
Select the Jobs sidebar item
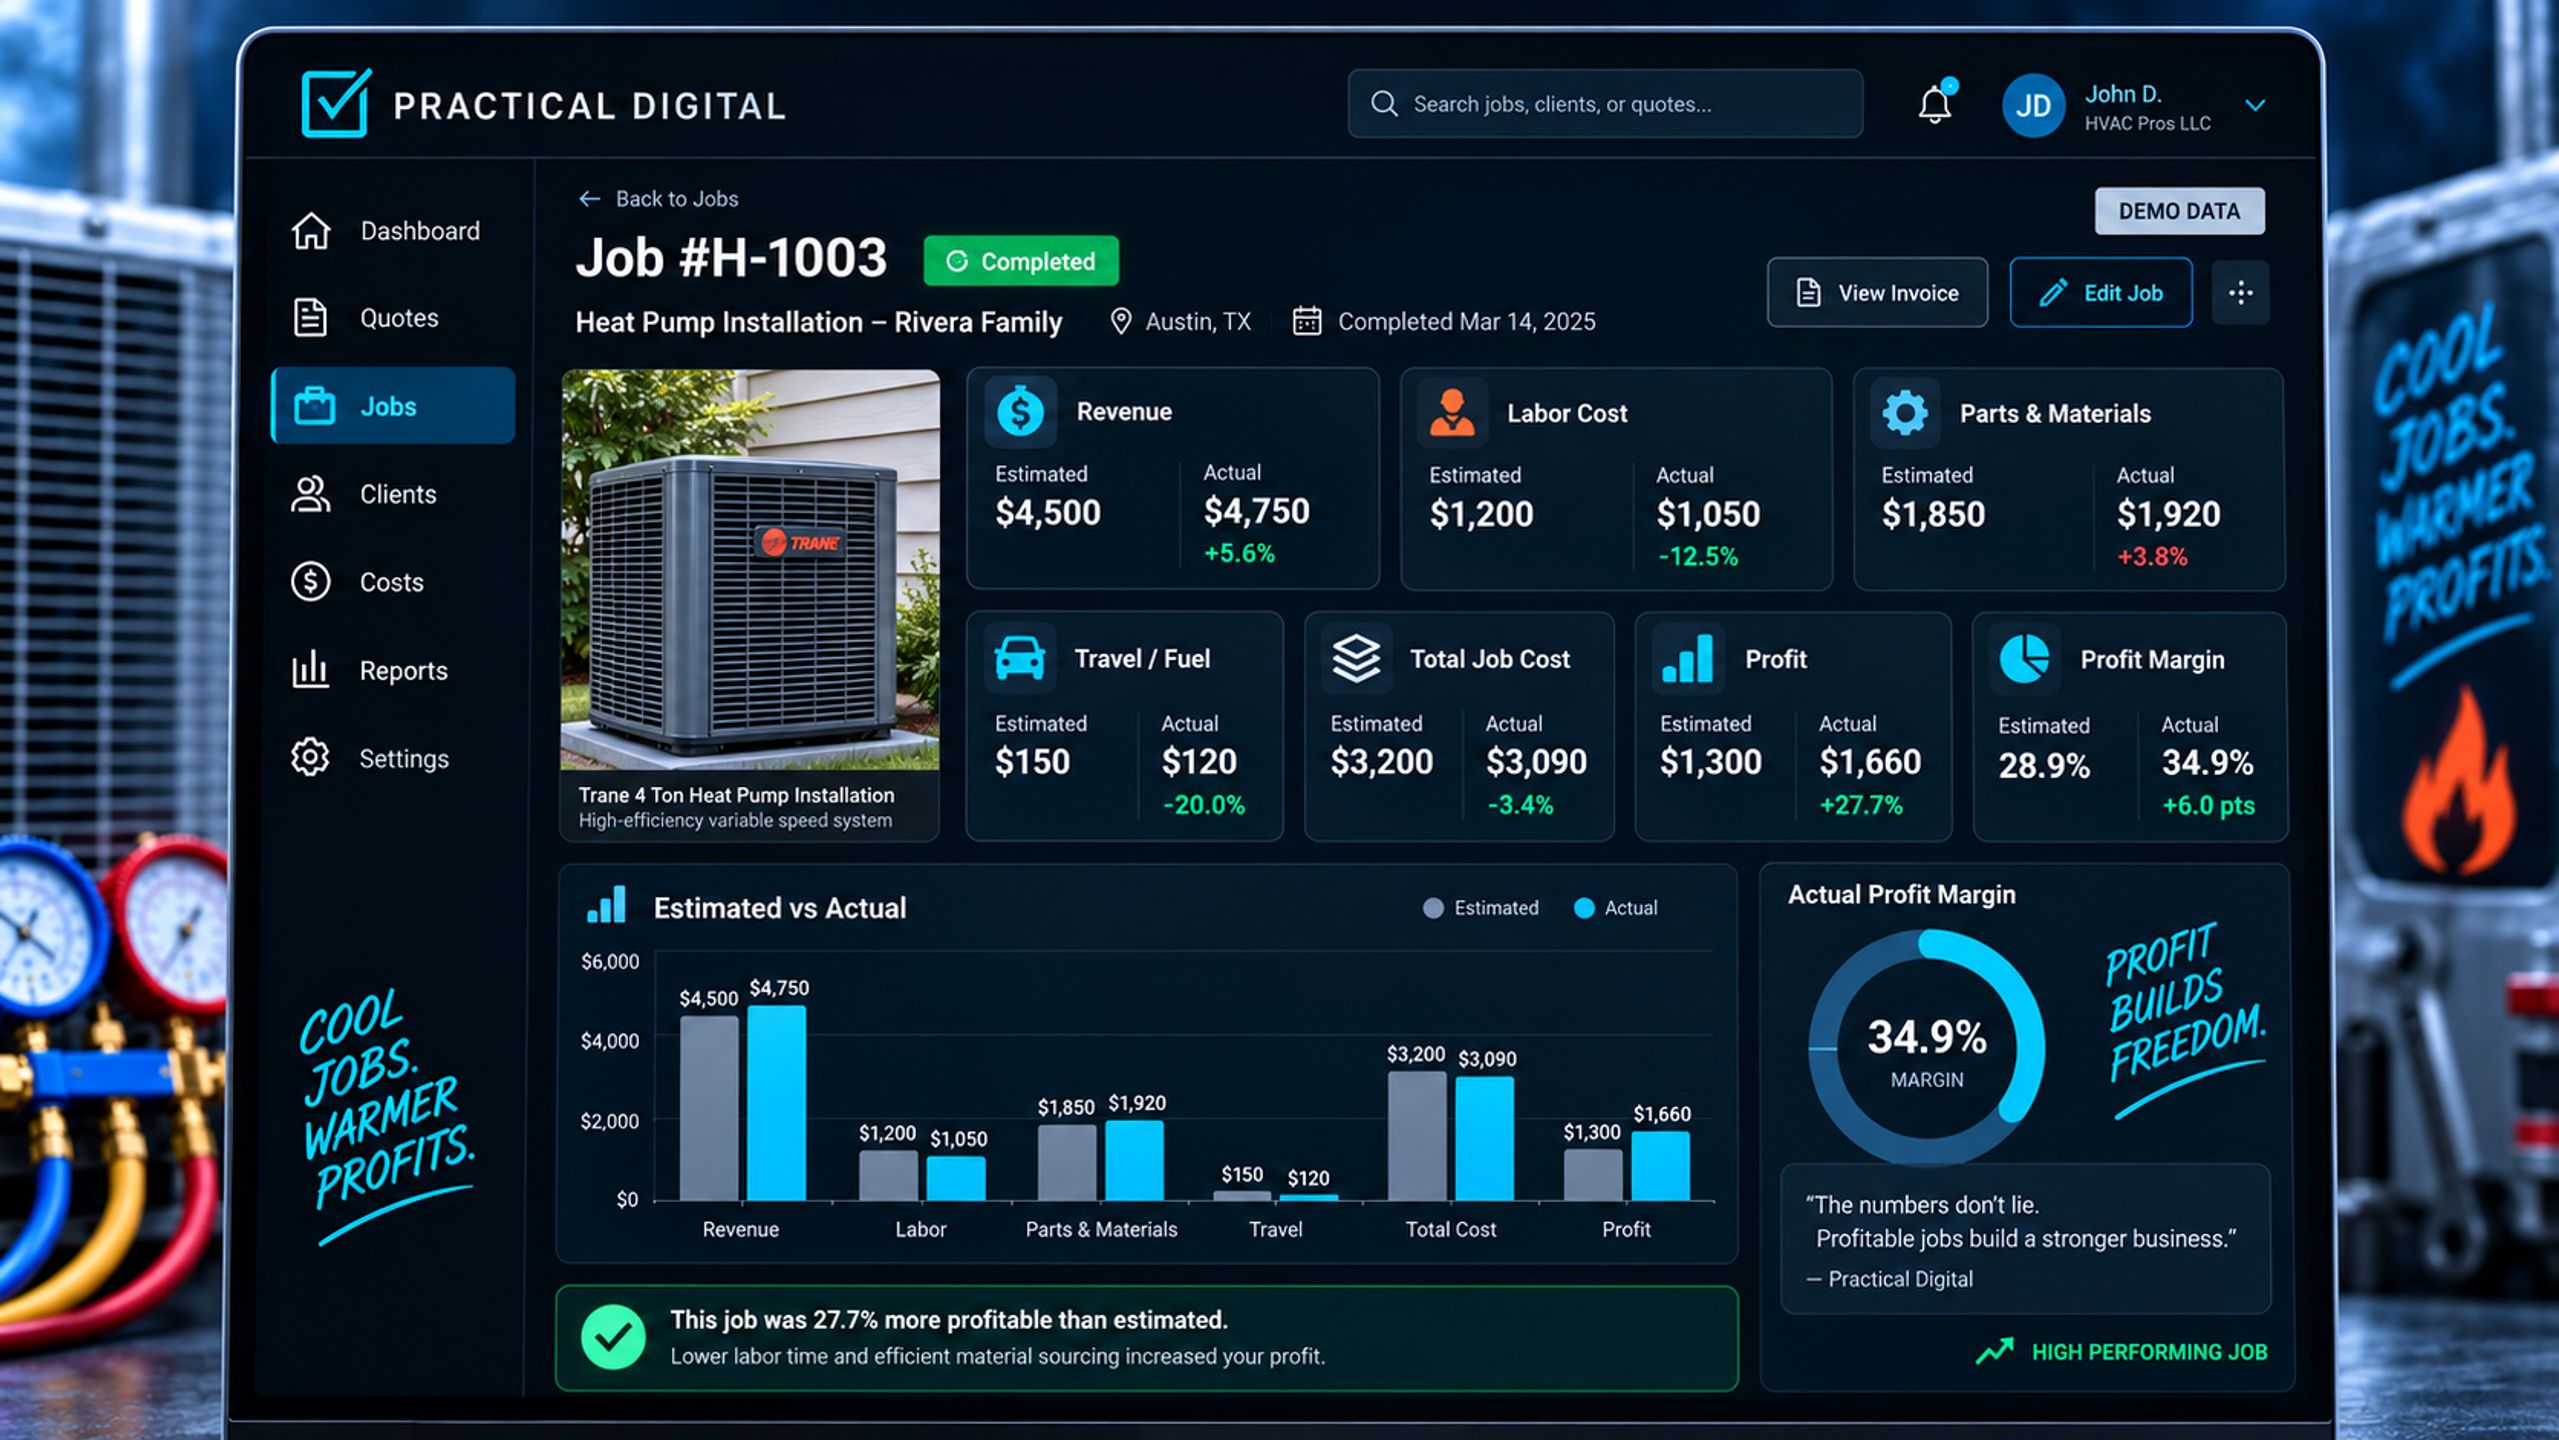coord(392,406)
